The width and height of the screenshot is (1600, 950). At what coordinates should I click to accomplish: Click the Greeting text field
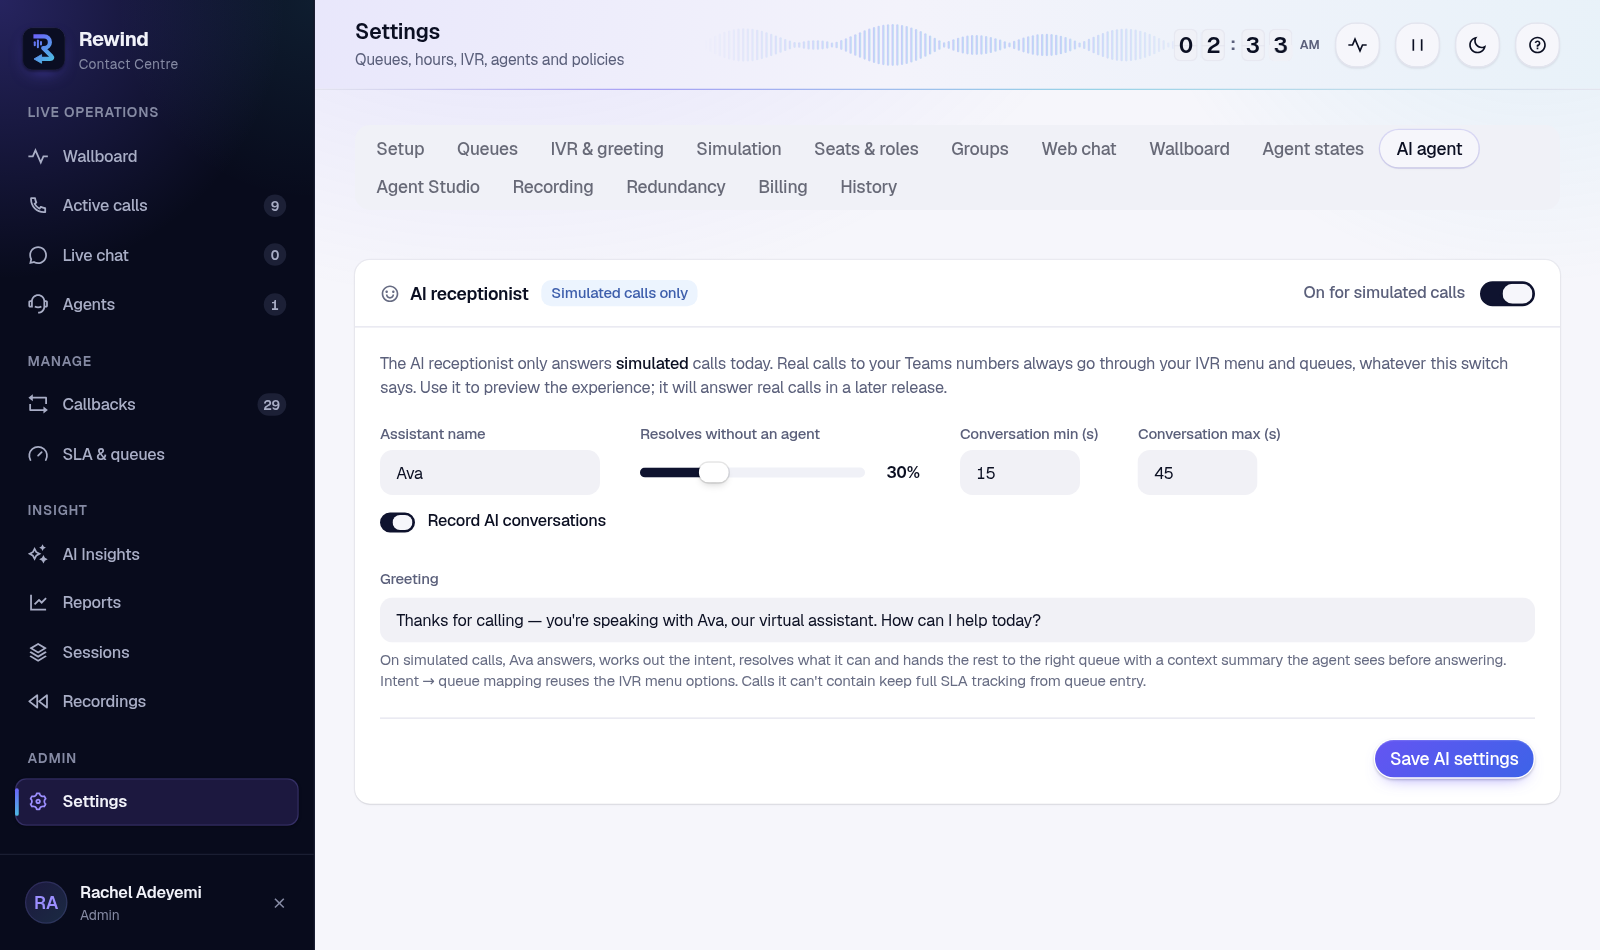tap(957, 620)
